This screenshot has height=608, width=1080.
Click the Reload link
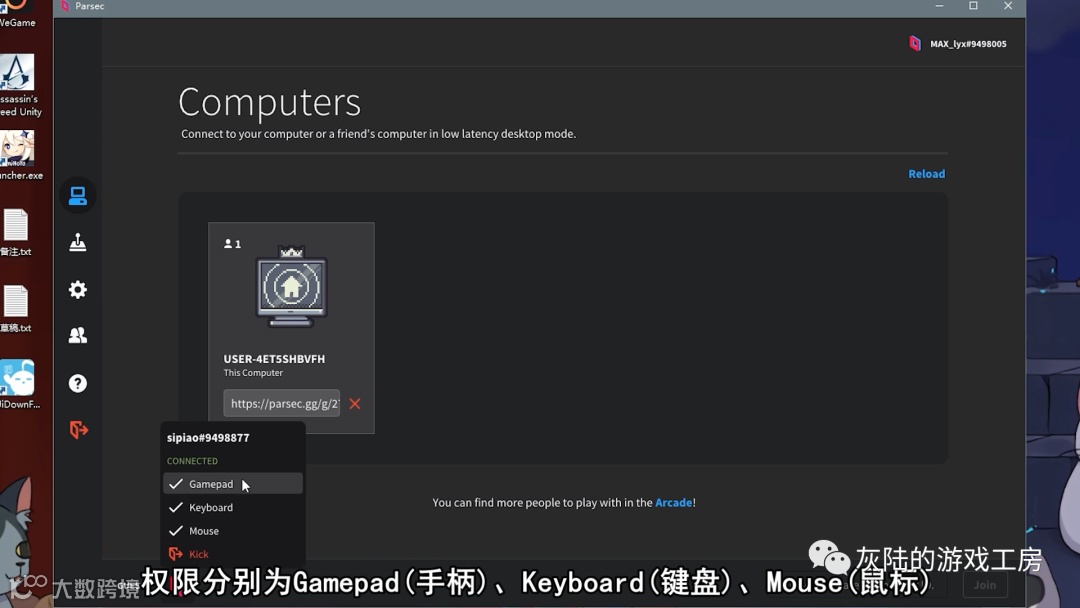pyautogui.click(x=926, y=174)
